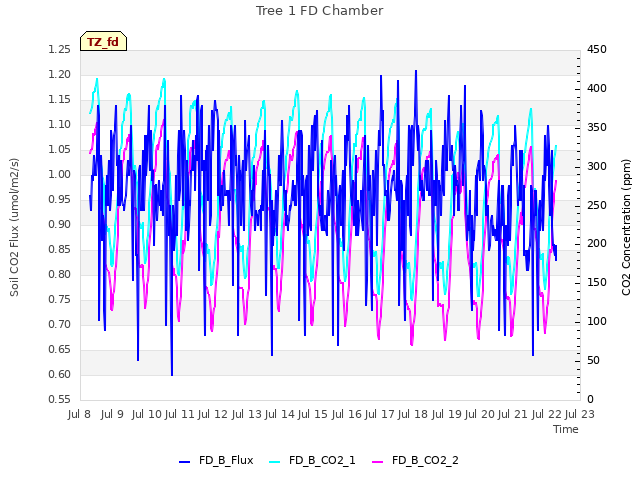Click the magenta FD_B_CO2_2 legend swatch
The image size is (640, 480).
(378, 462)
